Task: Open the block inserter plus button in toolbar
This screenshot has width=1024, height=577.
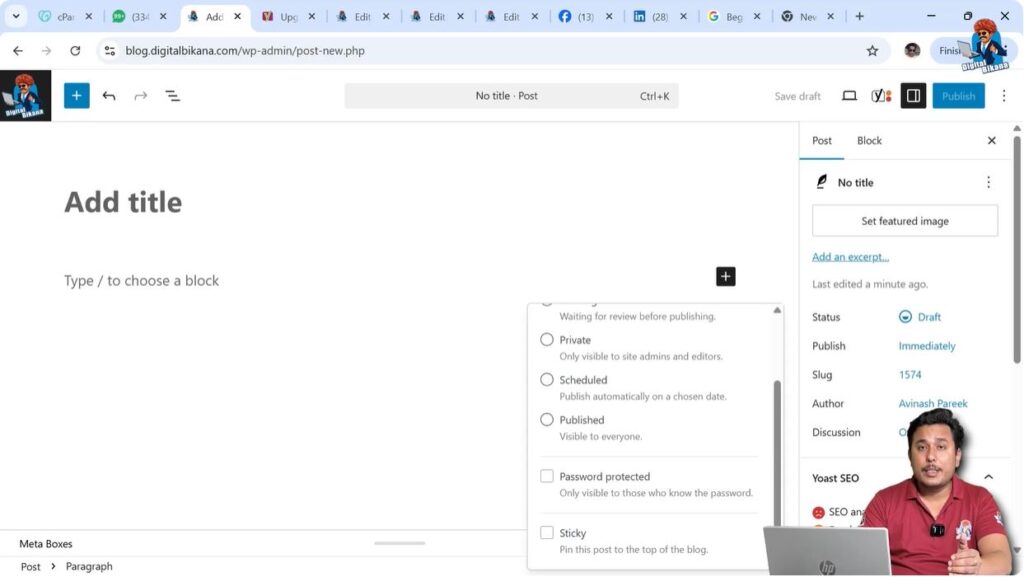Action: coord(76,96)
